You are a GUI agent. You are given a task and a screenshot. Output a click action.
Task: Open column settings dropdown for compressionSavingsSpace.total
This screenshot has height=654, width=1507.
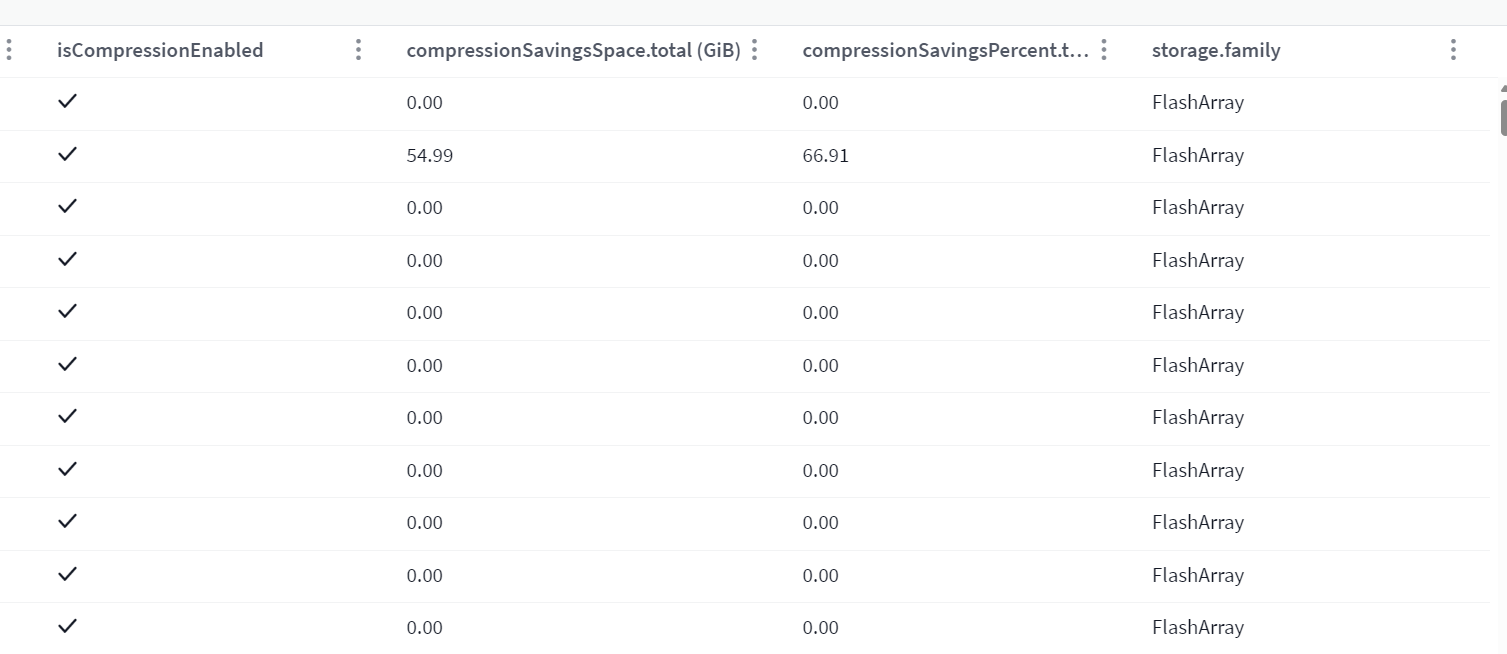tap(755, 50)
